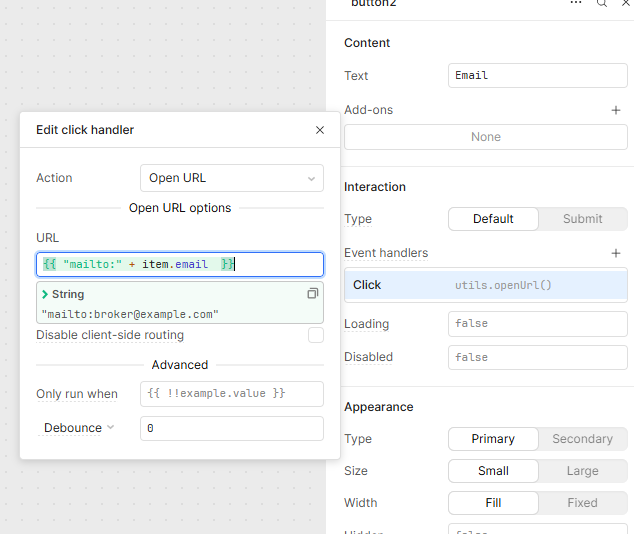Copy the evaluated String preview value
This screenshot has height=534, width=634.
(x=313, y=294)
